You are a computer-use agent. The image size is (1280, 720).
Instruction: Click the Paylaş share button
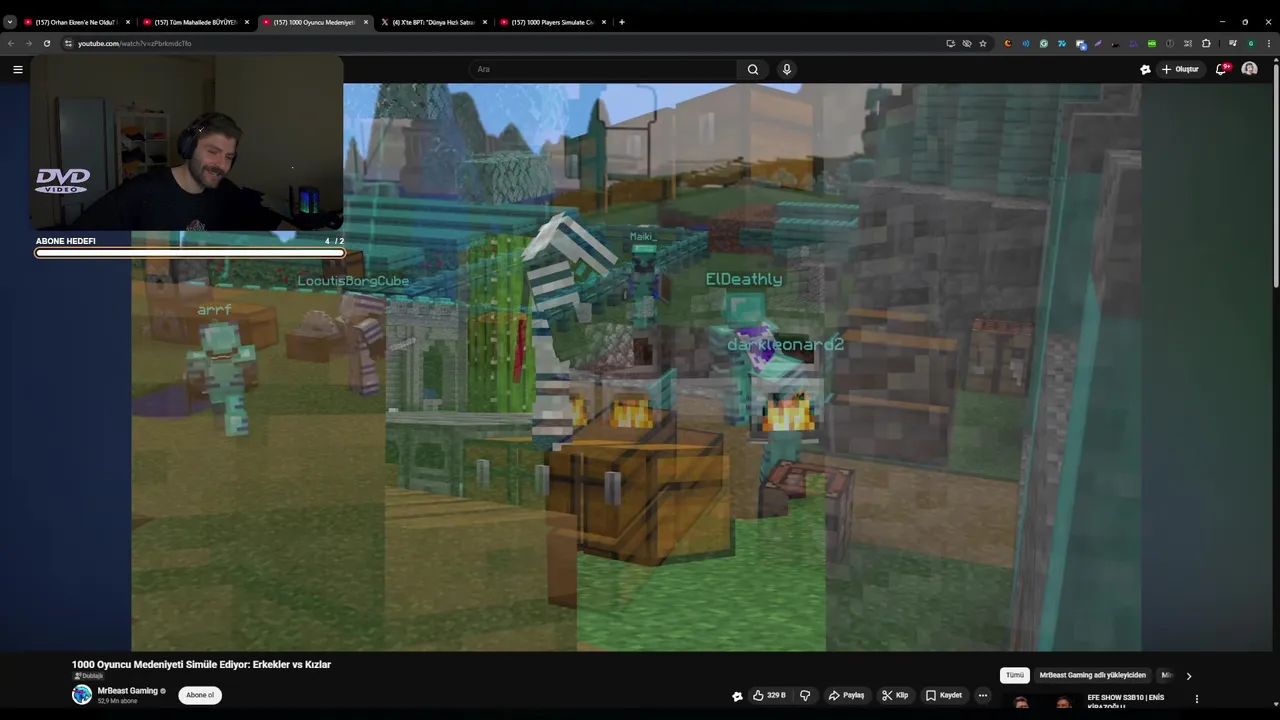[846, 695]
